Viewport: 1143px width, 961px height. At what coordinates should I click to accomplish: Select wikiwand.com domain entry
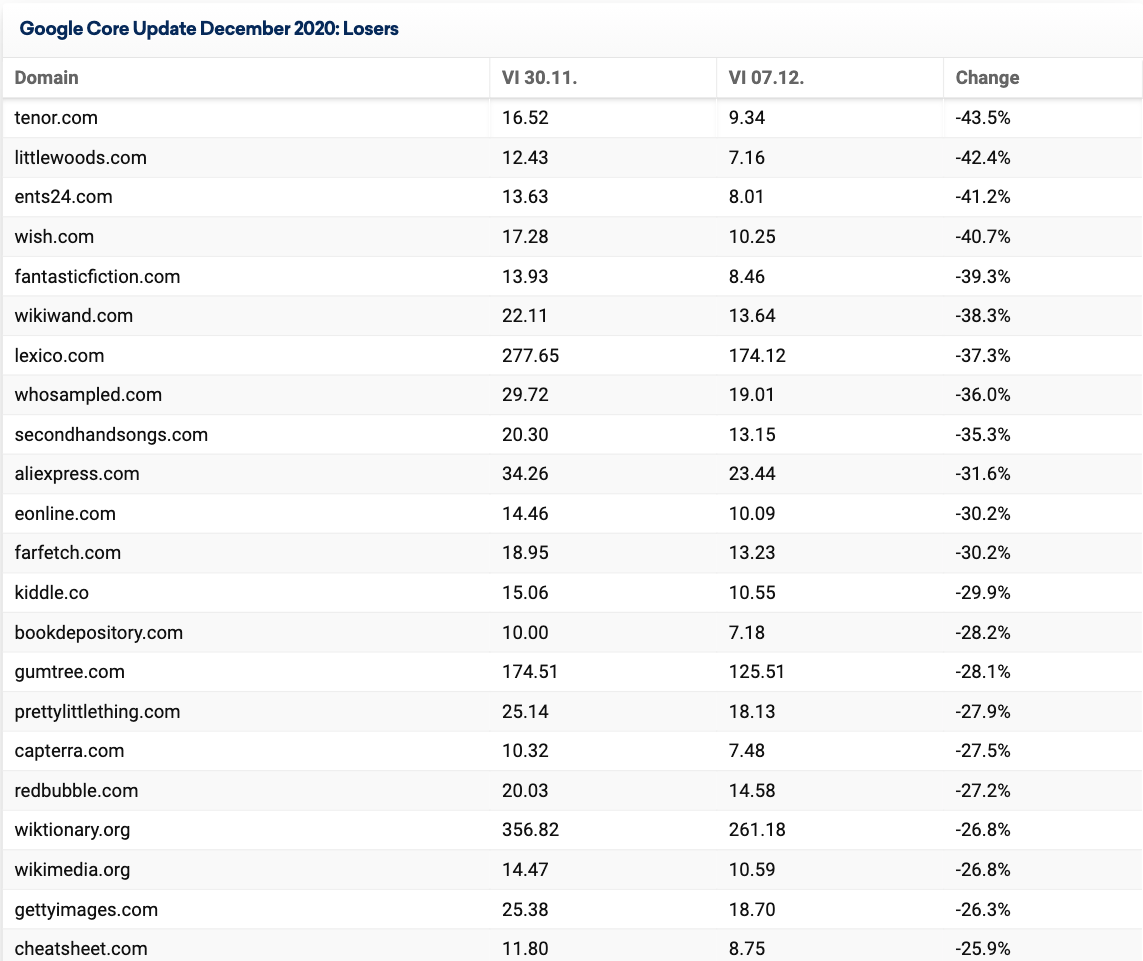click(74, 316)
